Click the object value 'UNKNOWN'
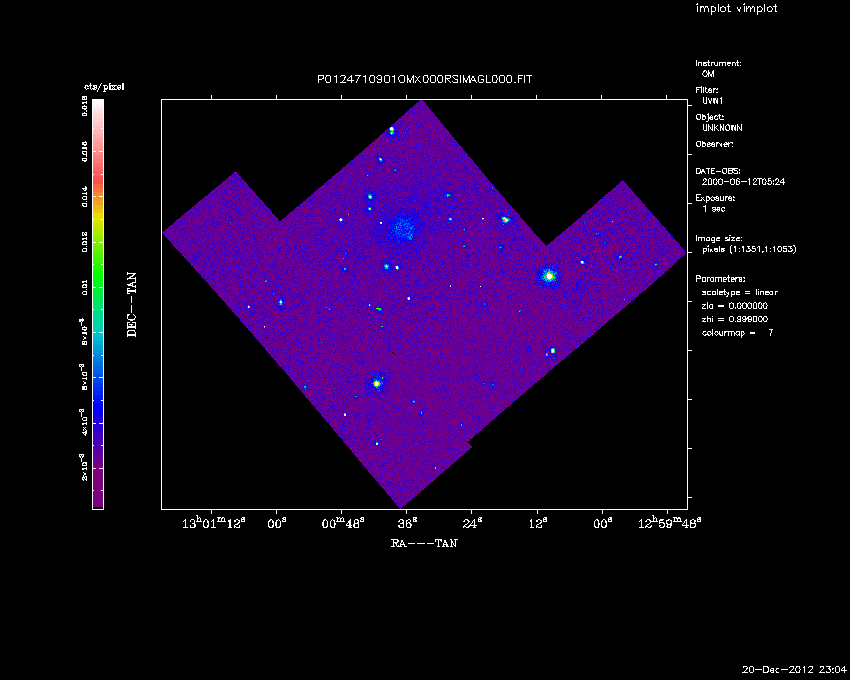Screen dimensions: 850x680 (722, 128)
